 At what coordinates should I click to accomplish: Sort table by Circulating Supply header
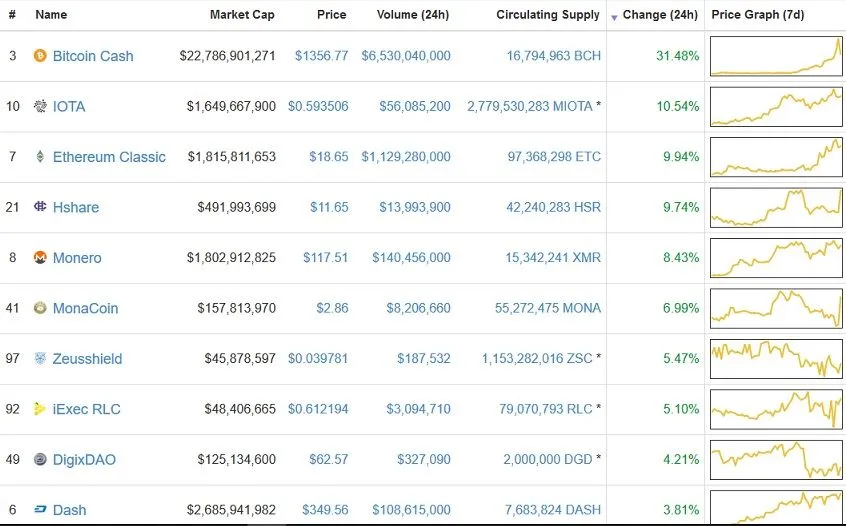[548, 15]
